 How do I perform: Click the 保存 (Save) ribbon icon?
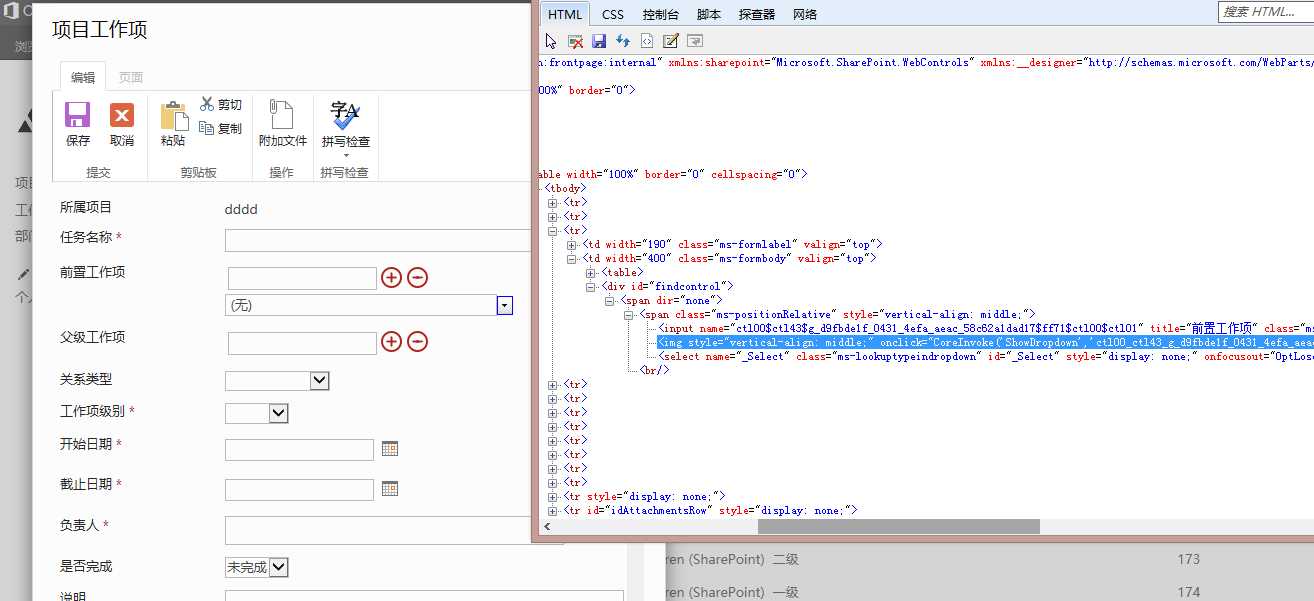pyautogui.click(x=78, y=115)
